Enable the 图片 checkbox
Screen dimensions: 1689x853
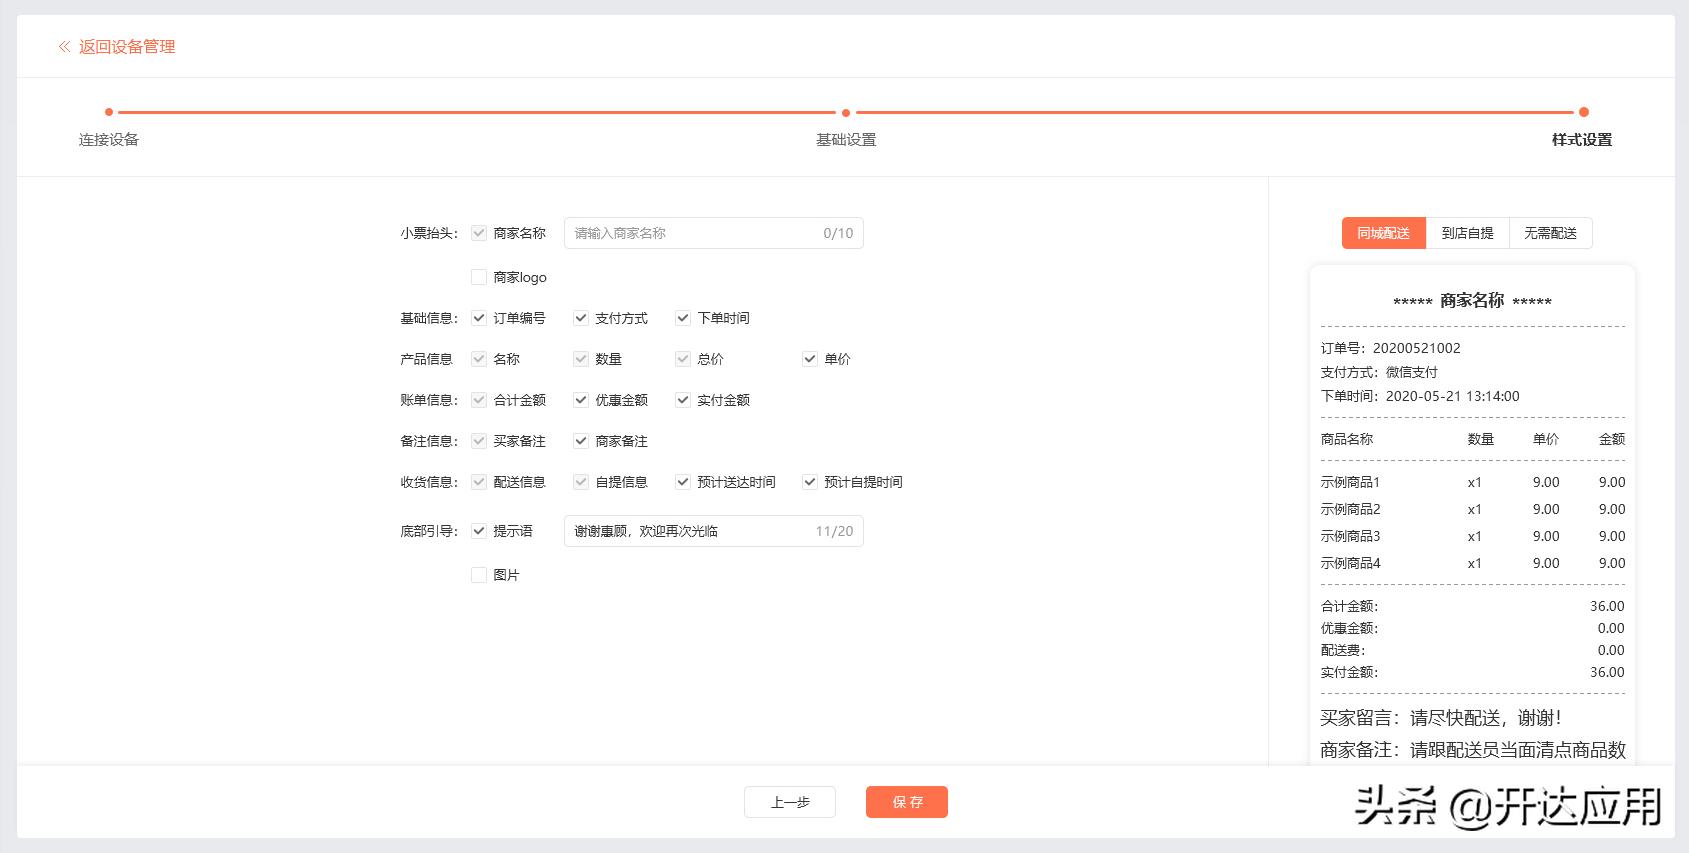pyautogui.click(x=479, y=575)
